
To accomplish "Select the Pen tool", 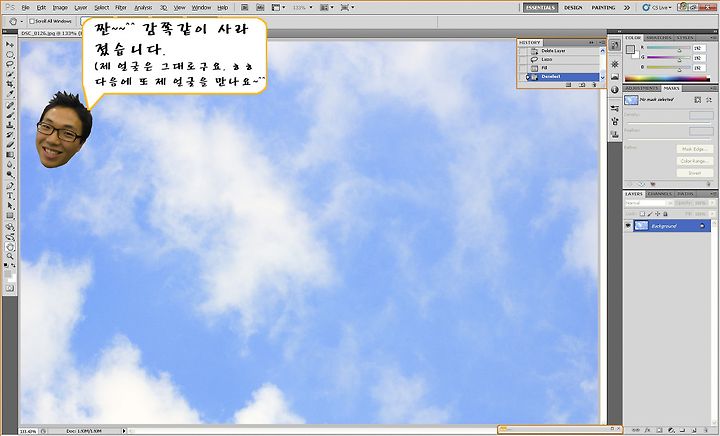I will click(10, 186).
